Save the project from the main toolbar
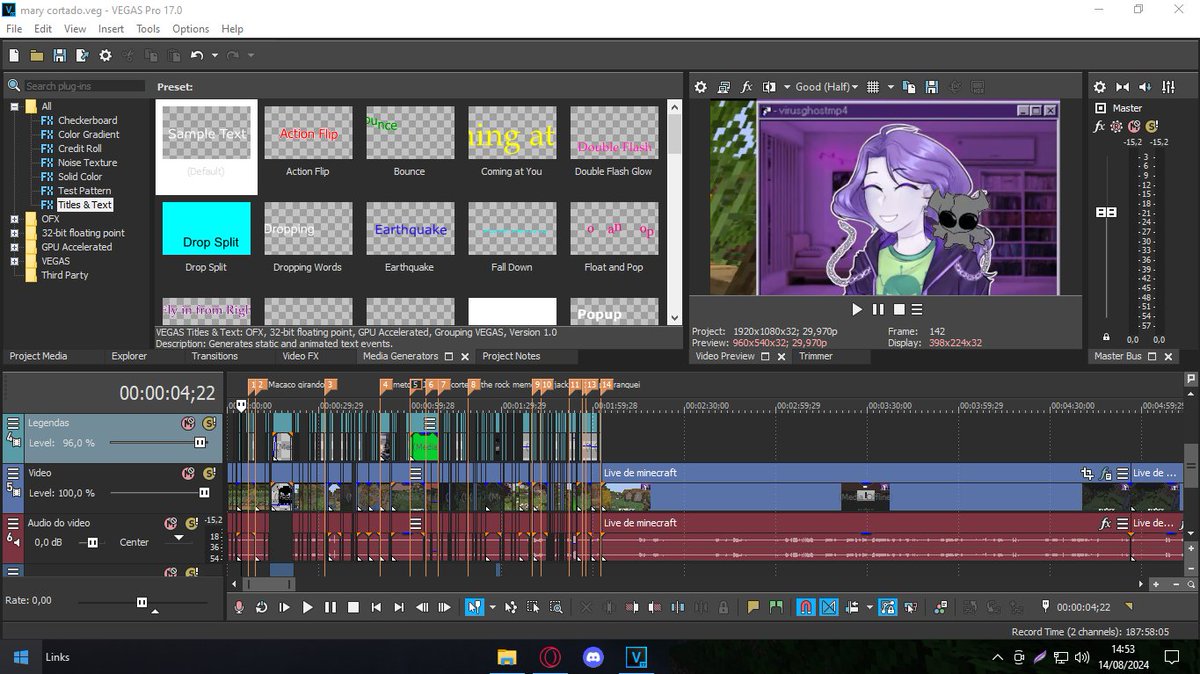This screenshot has height=674, width=1200. tap(59, 55)
